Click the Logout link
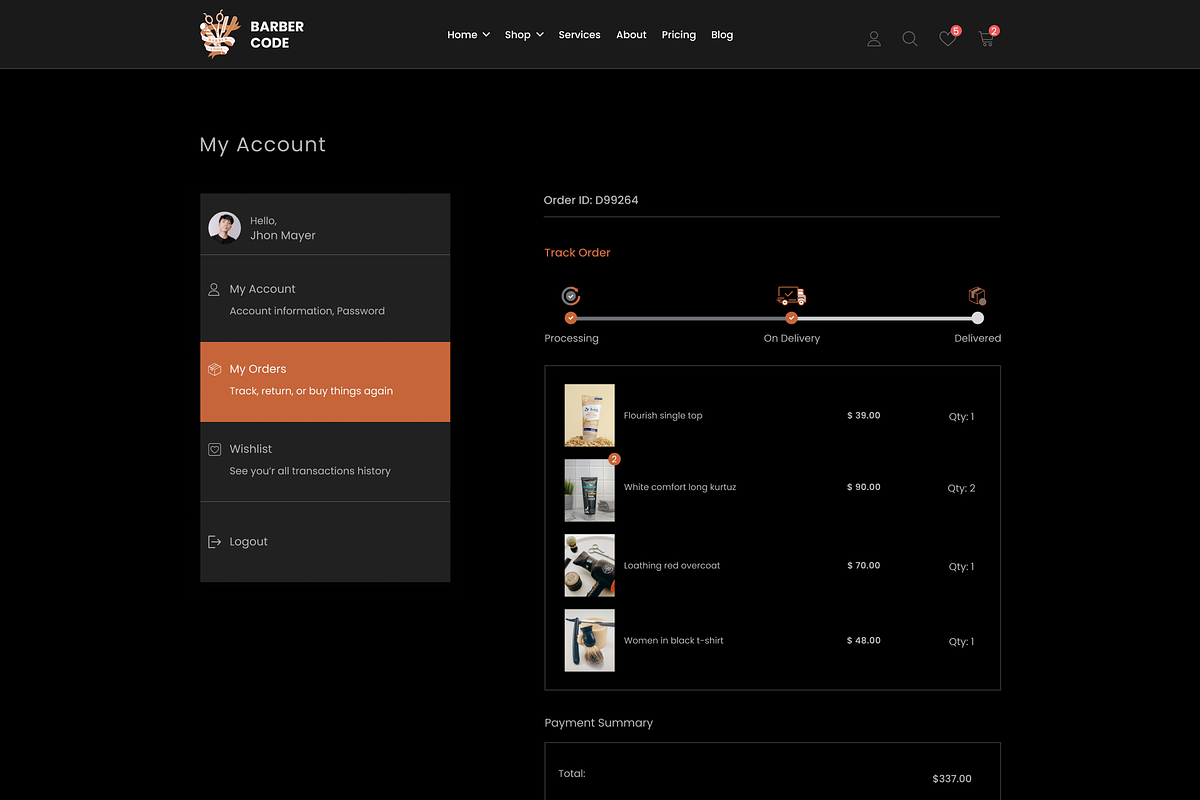Viewport: 1200px width, 800px height. click(248, 542)
